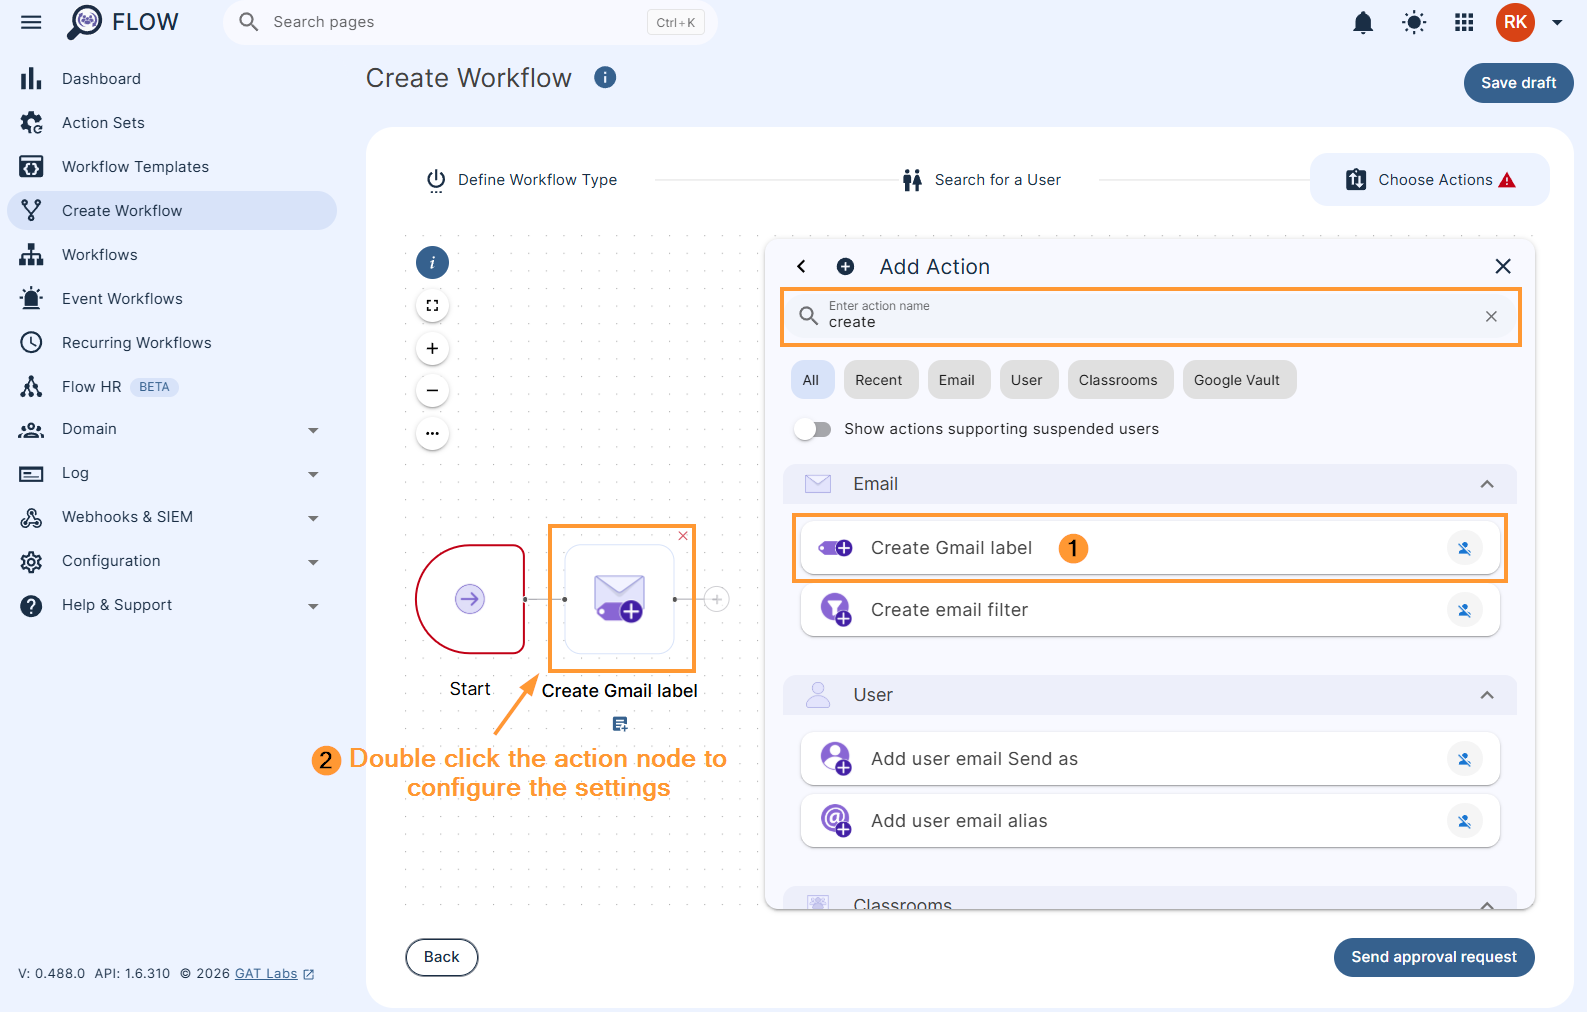Viewport: 1587px width, 1012px height.
Task: Click the note icon under Gmail label node
Action: point(620,724)
